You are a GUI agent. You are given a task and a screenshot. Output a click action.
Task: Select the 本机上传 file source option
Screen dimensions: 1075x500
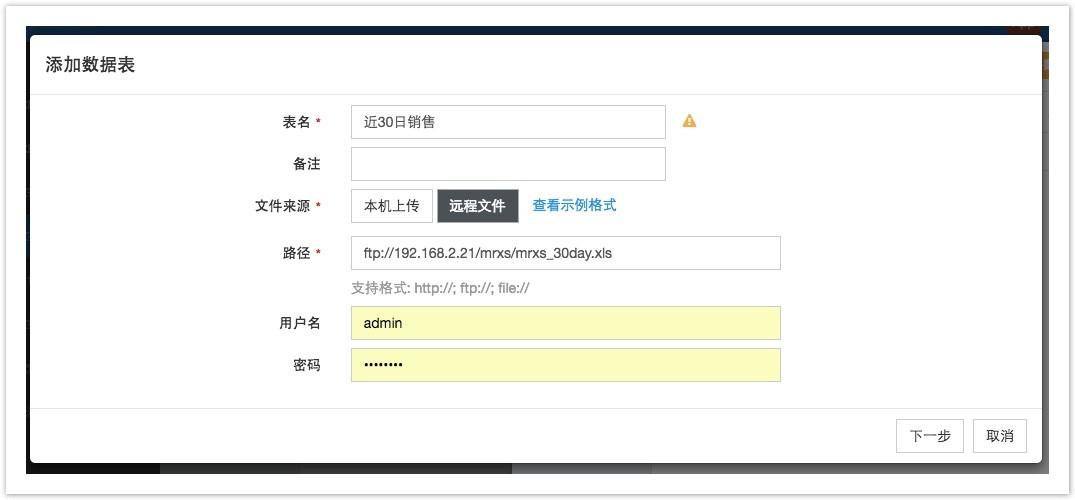pos(392,206)
